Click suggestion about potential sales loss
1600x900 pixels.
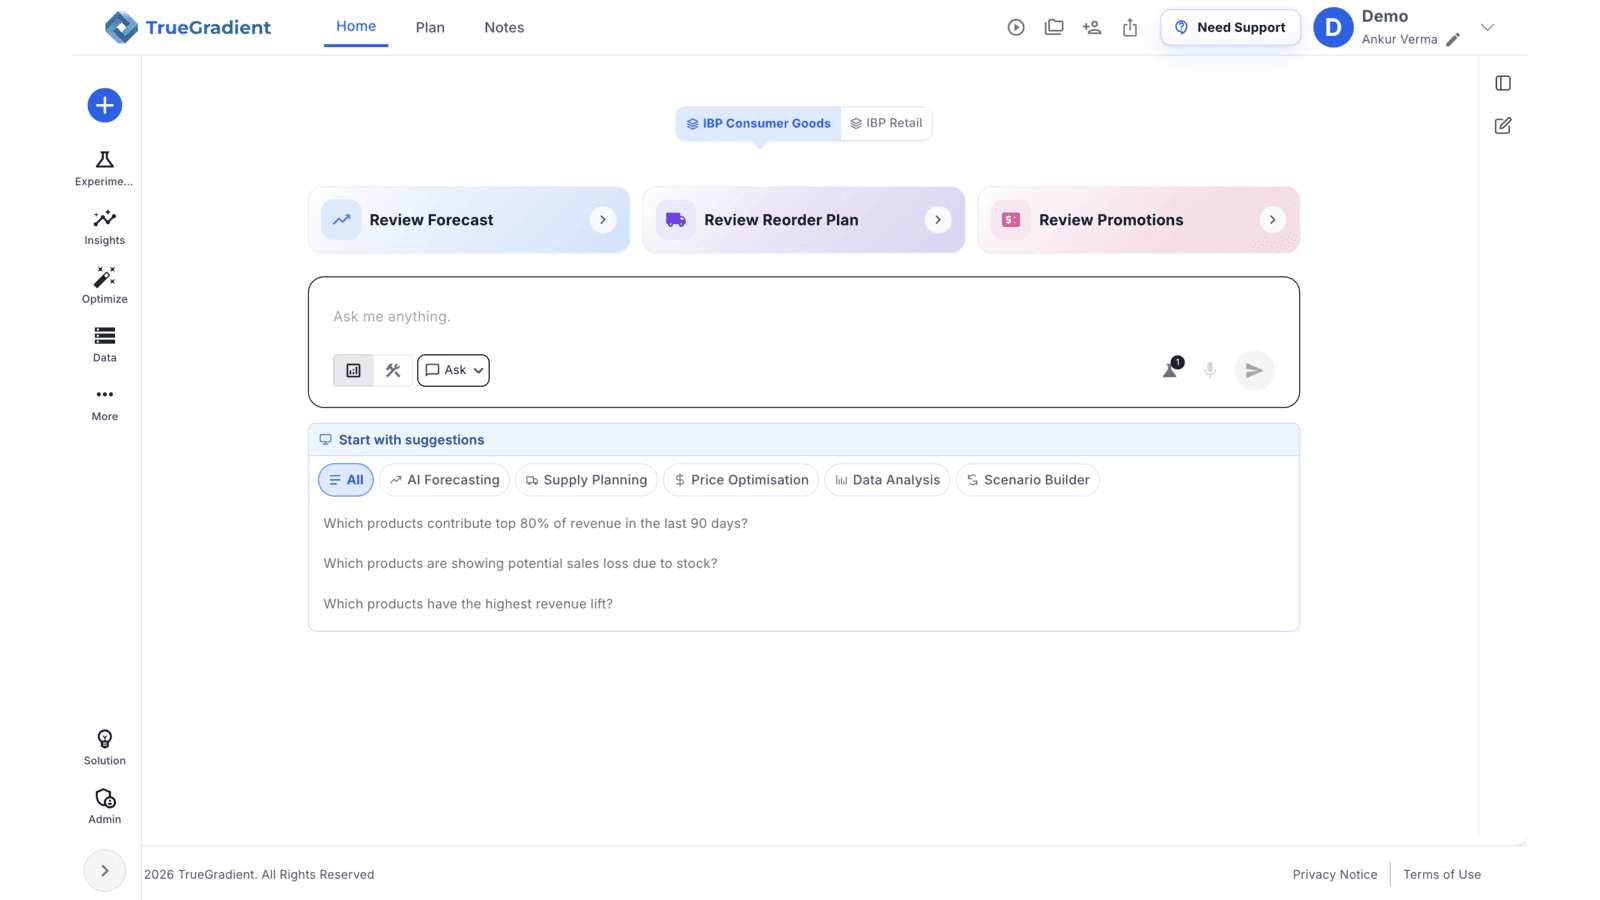(520, 563)
